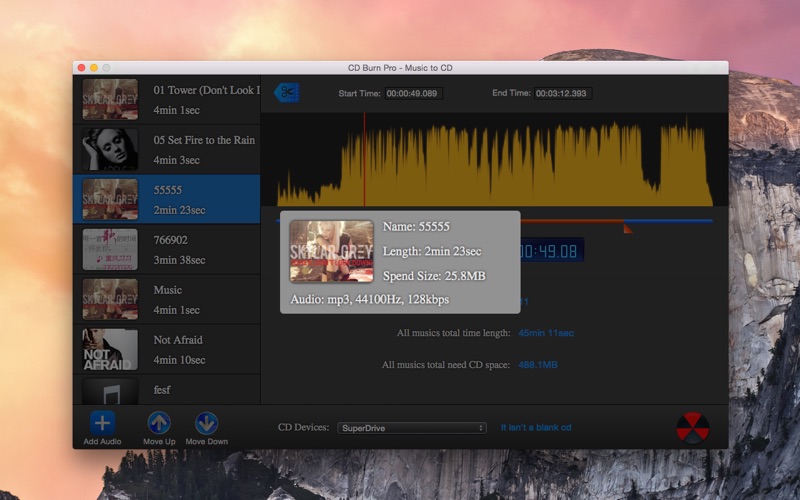This screenshot has width=800, height=500.
Task: Click the Not Afraid album art thumbnail
Action: point(110,349)
